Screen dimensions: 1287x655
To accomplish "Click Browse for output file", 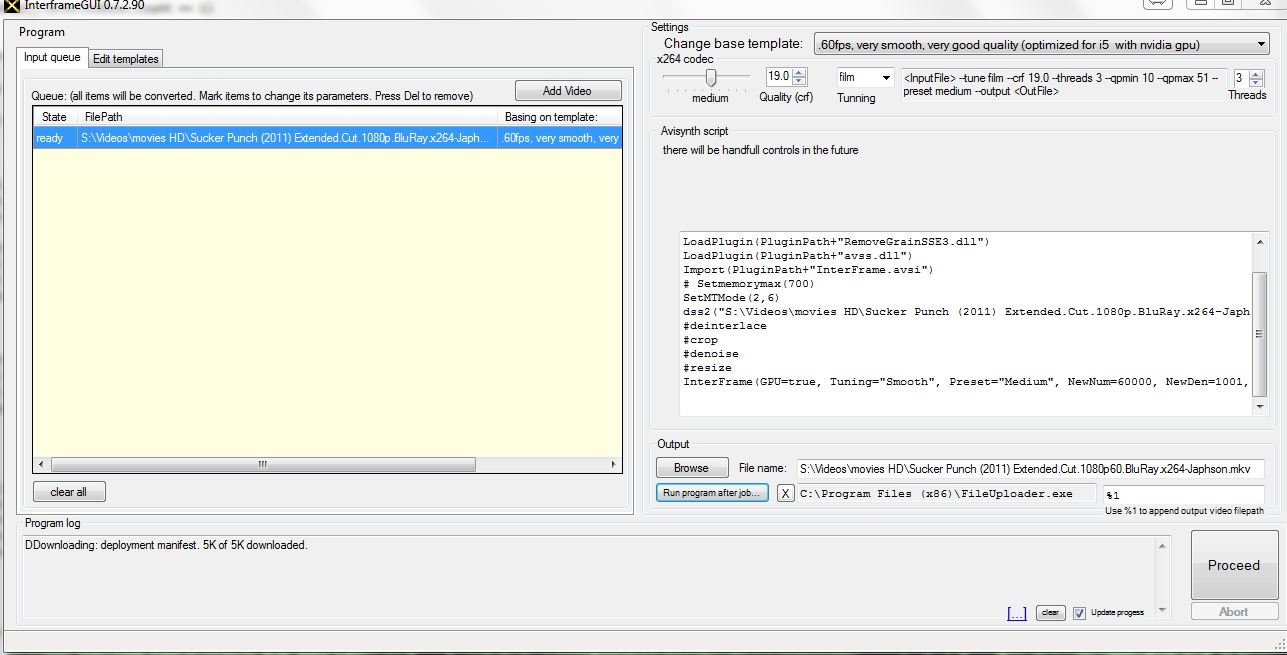I will [x=691, y=468].
